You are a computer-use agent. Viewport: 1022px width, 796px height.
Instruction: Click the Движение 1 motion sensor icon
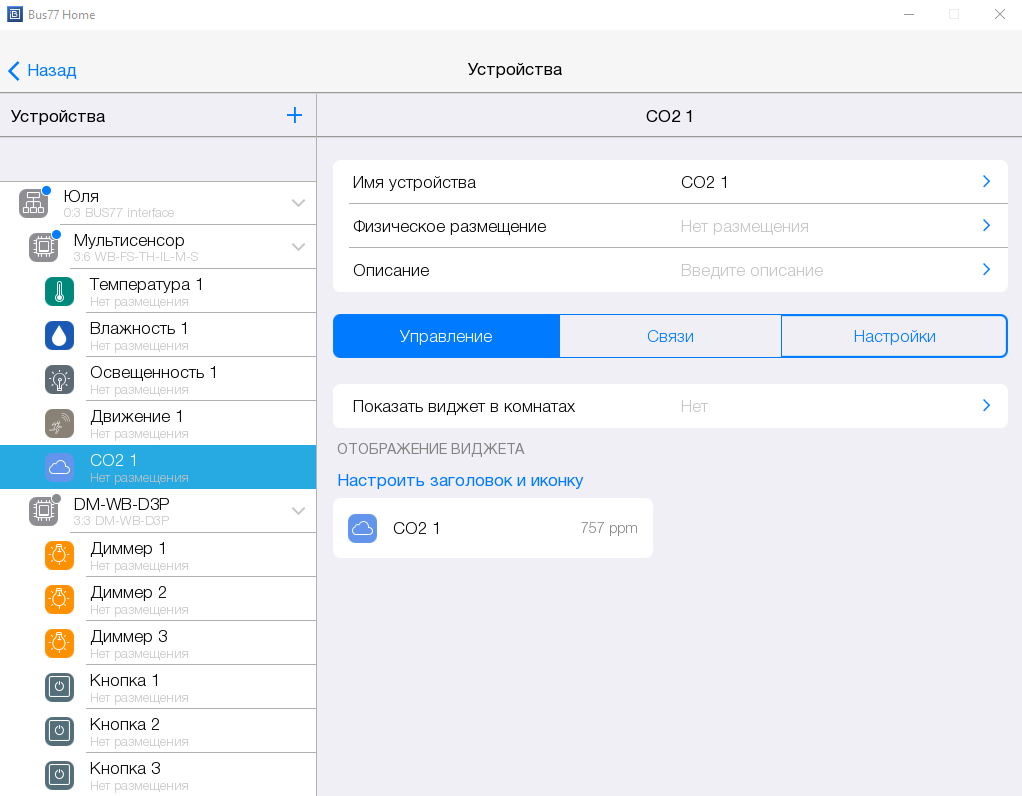pyautogui.click(x=59, y=423)
